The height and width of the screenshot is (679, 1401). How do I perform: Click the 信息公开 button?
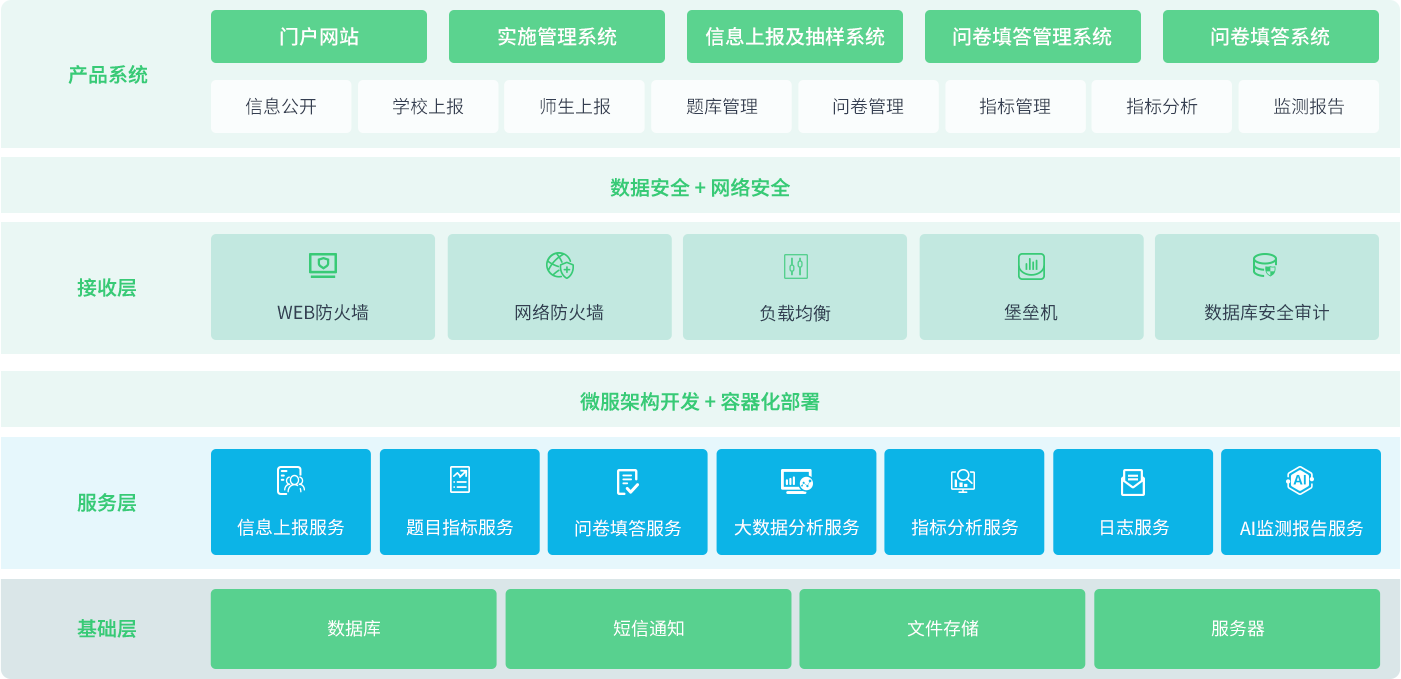(x=281, y=107)
